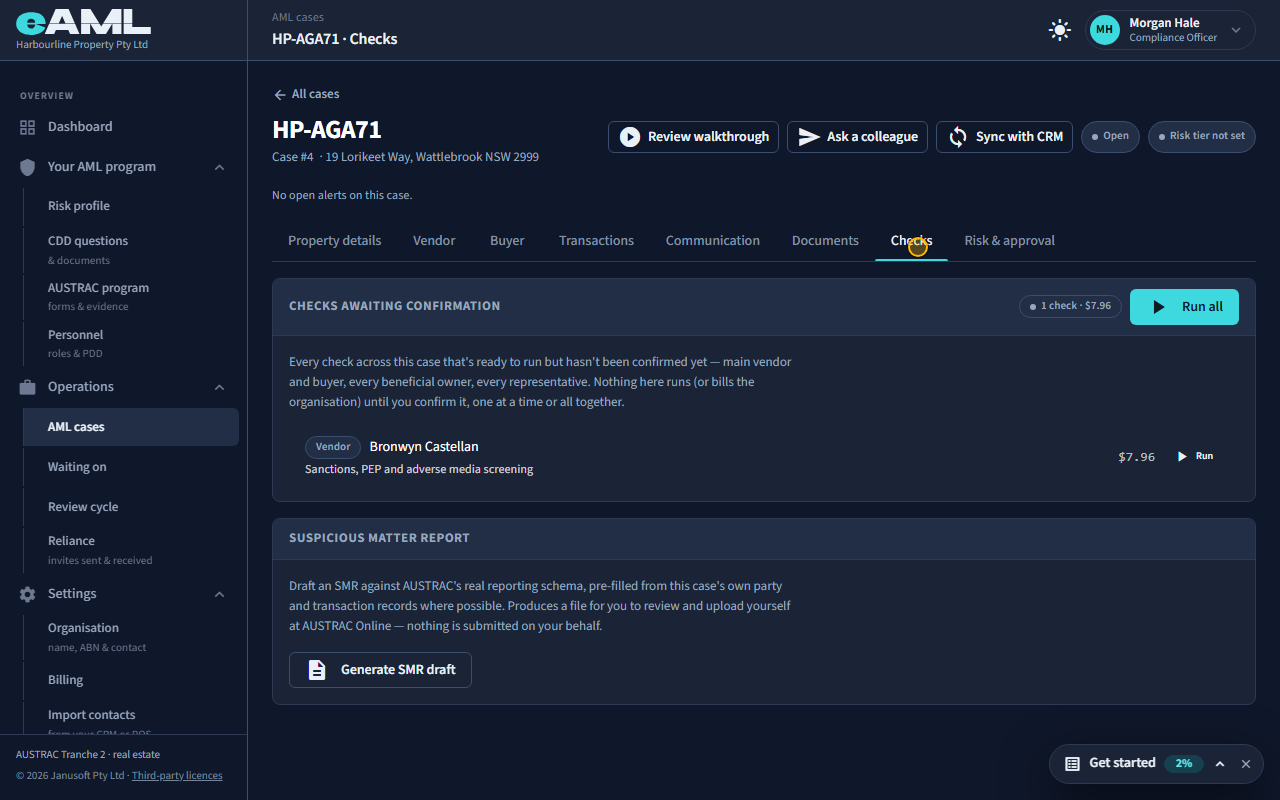This screenshot has height=800, width=1280.
Task: Run all checks awaiting confirmation
Action: 1184,307
